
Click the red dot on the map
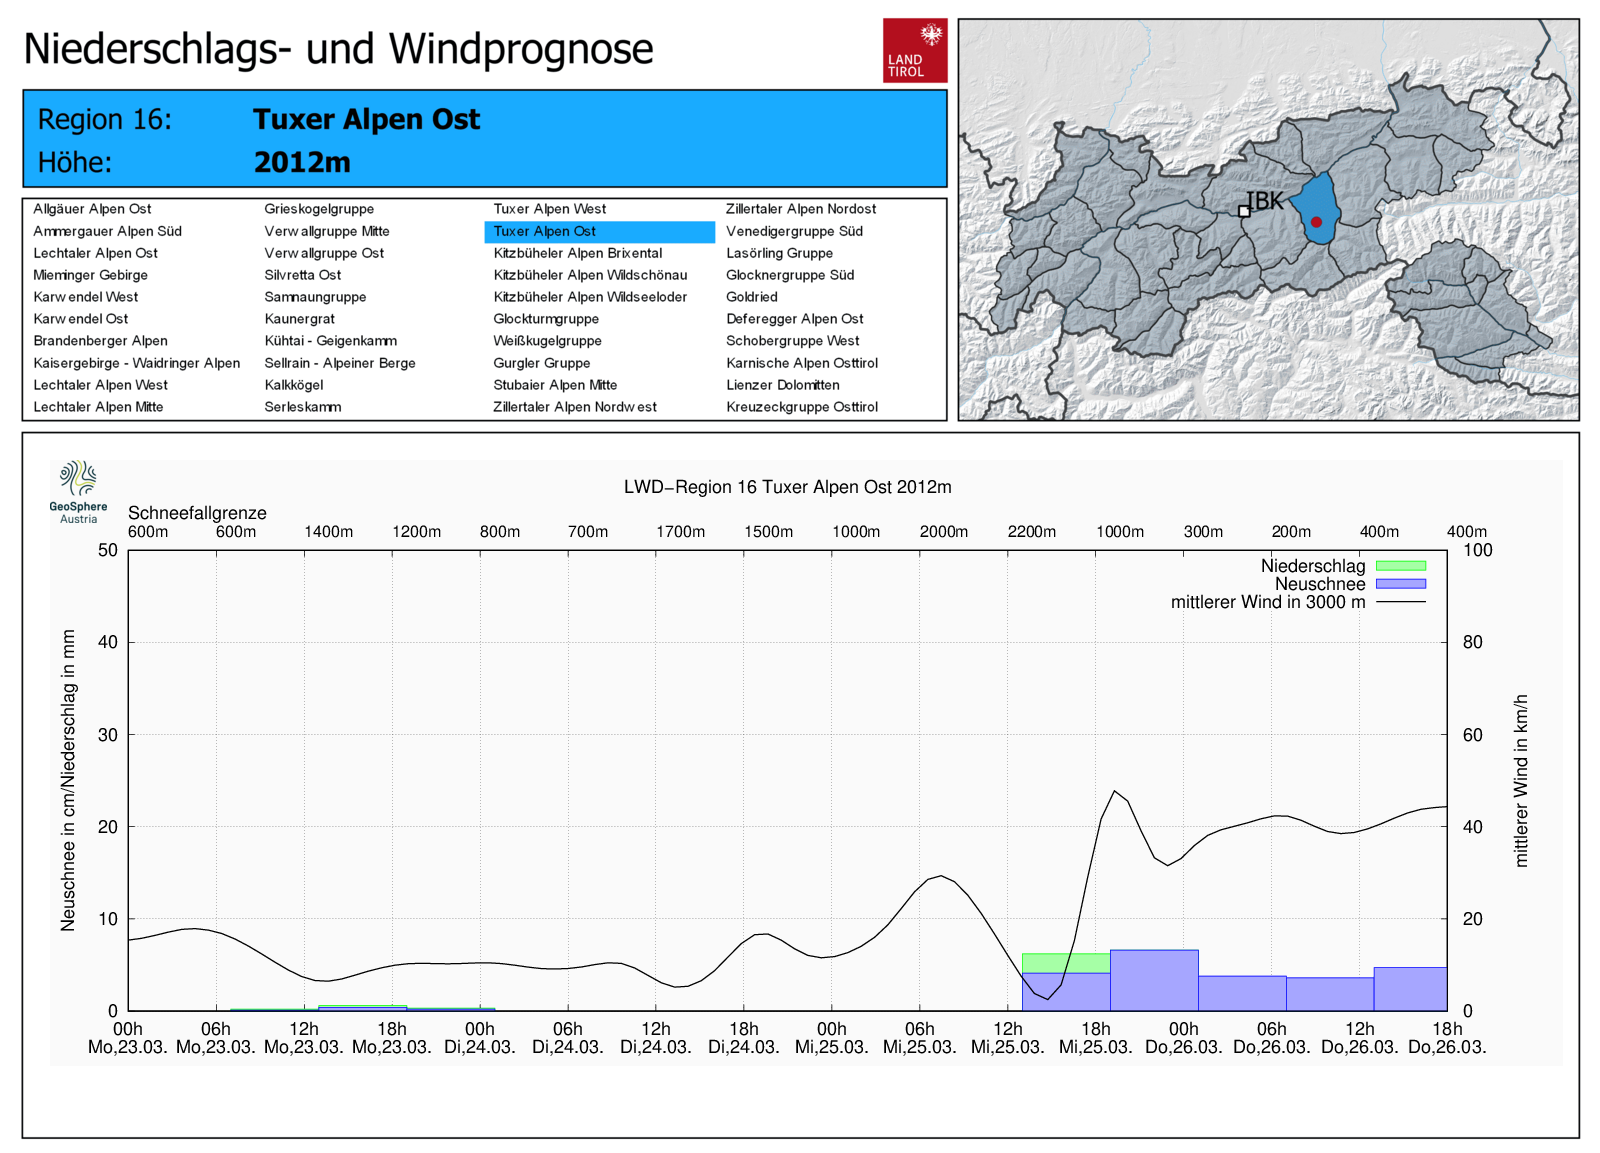(1316, 222)
